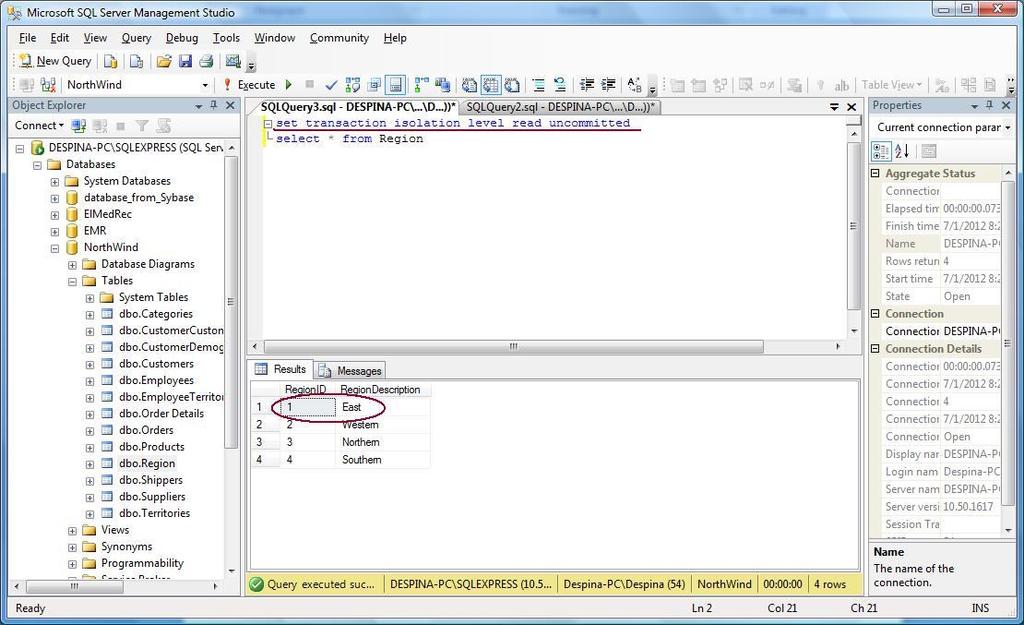1024x625 pixels.
Task: Specify values for template parameters icon
Action: pos(634,85)
